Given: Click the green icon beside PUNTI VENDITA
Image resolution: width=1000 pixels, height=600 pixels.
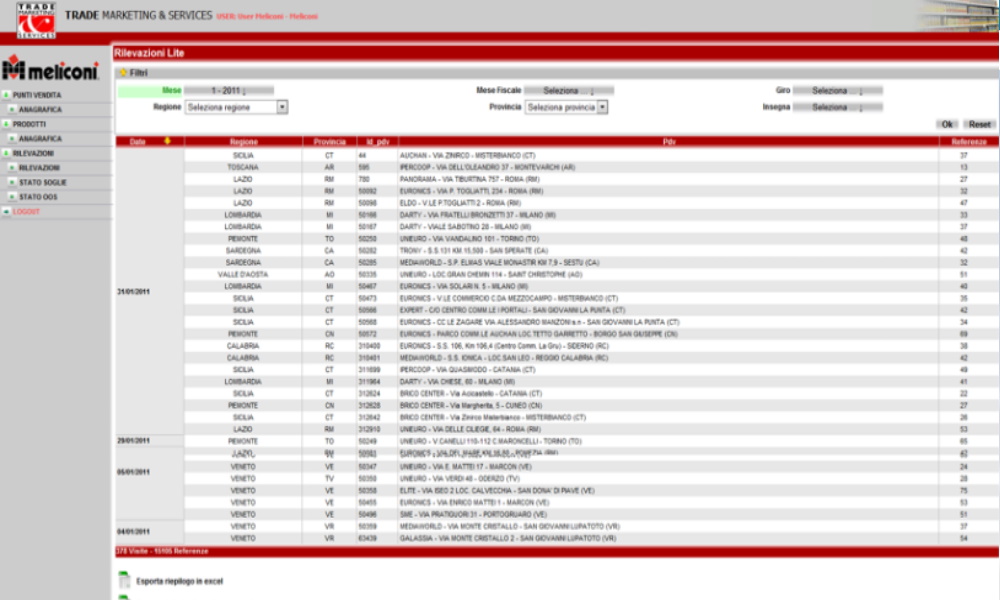Looking at the screenshot, I should (x=6, y=95).
